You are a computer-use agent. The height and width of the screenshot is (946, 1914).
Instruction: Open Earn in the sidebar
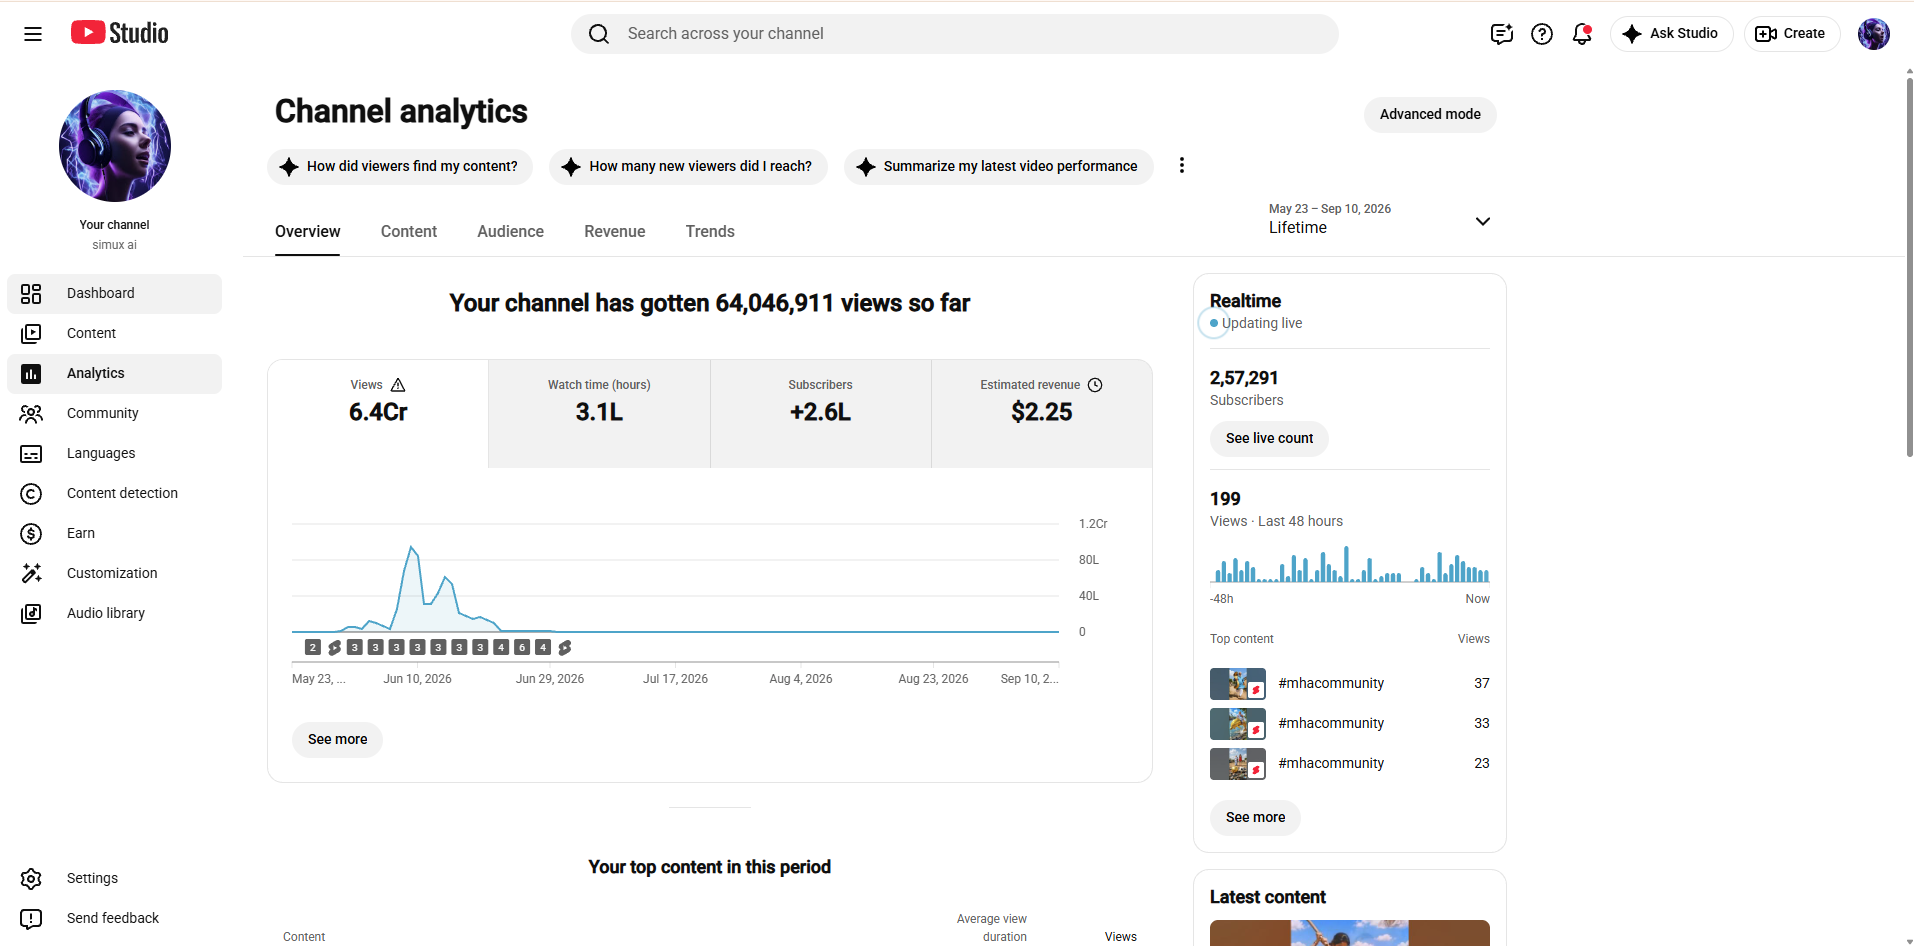(114, 533)
